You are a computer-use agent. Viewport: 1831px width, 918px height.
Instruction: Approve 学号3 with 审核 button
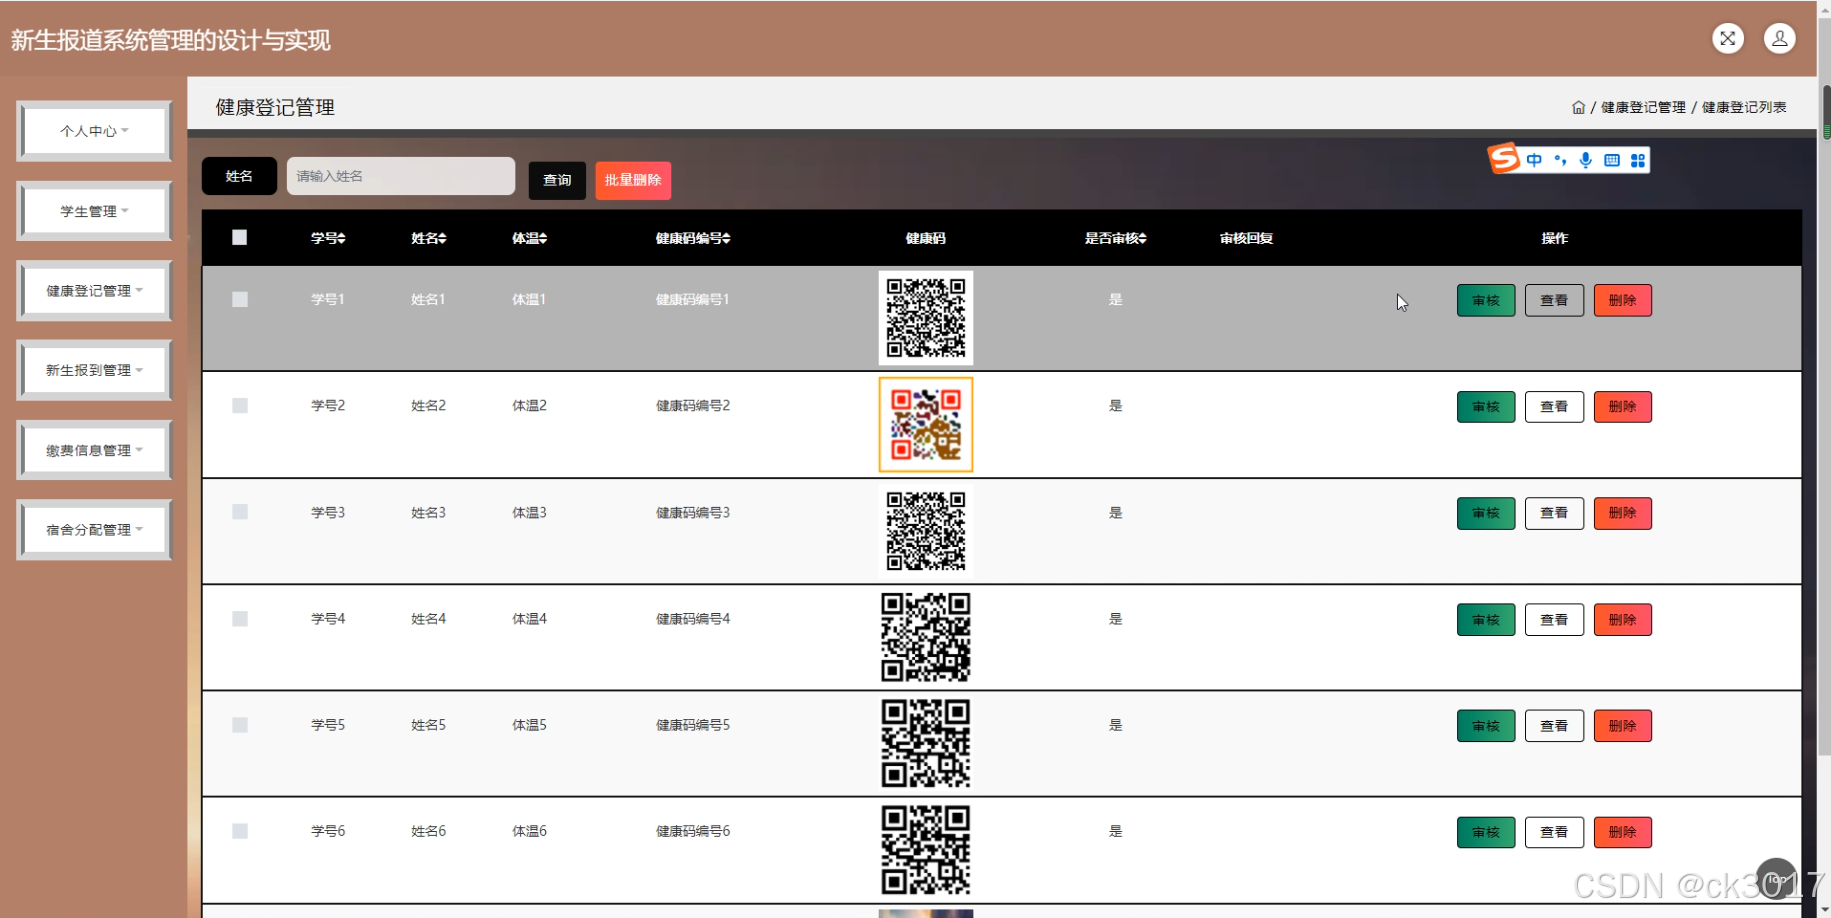pos(1486,513)
